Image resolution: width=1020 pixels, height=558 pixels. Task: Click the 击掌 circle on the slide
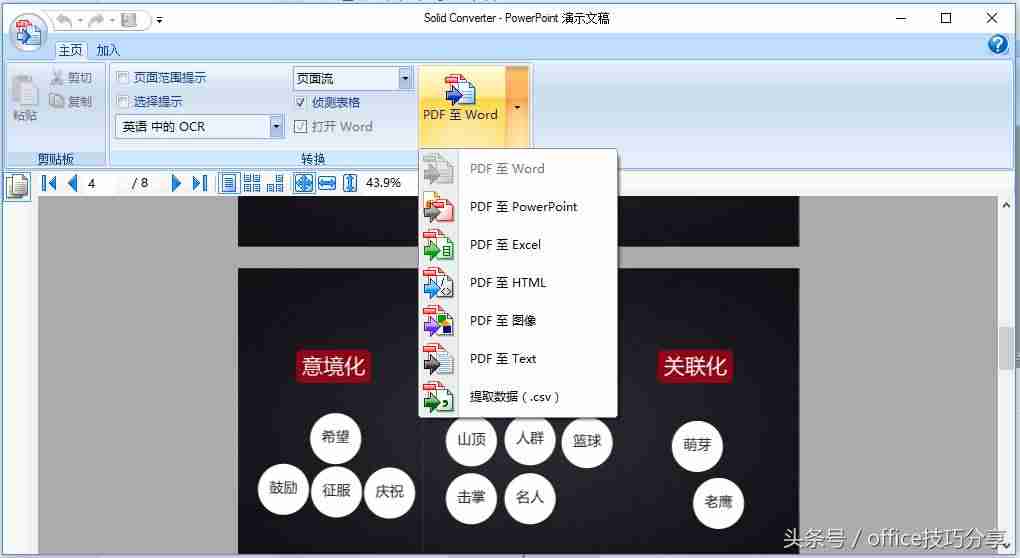[x=472, y=498]
